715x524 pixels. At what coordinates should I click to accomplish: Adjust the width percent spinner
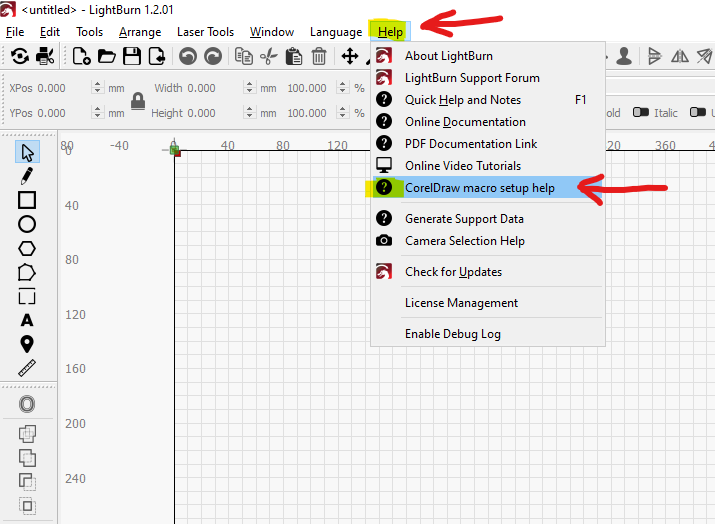click(342, 87)
